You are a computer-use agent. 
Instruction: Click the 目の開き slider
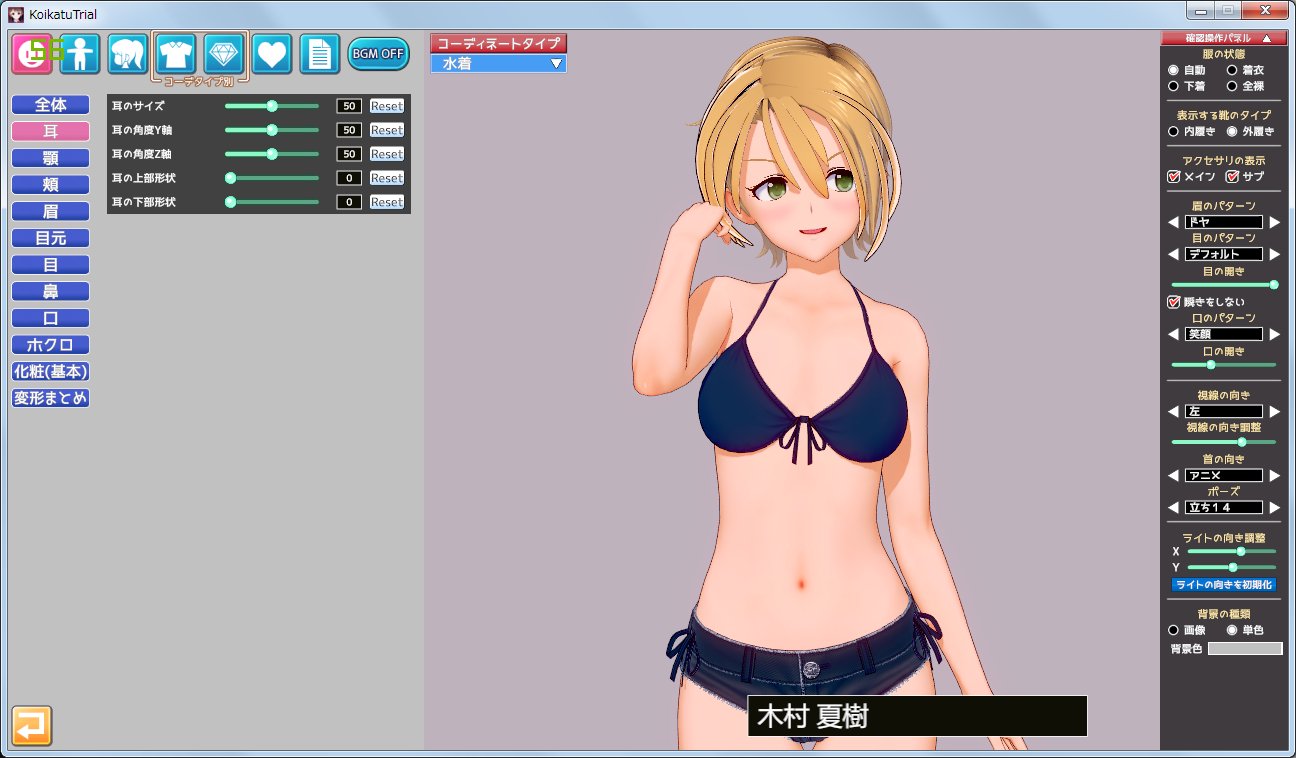1224,284
